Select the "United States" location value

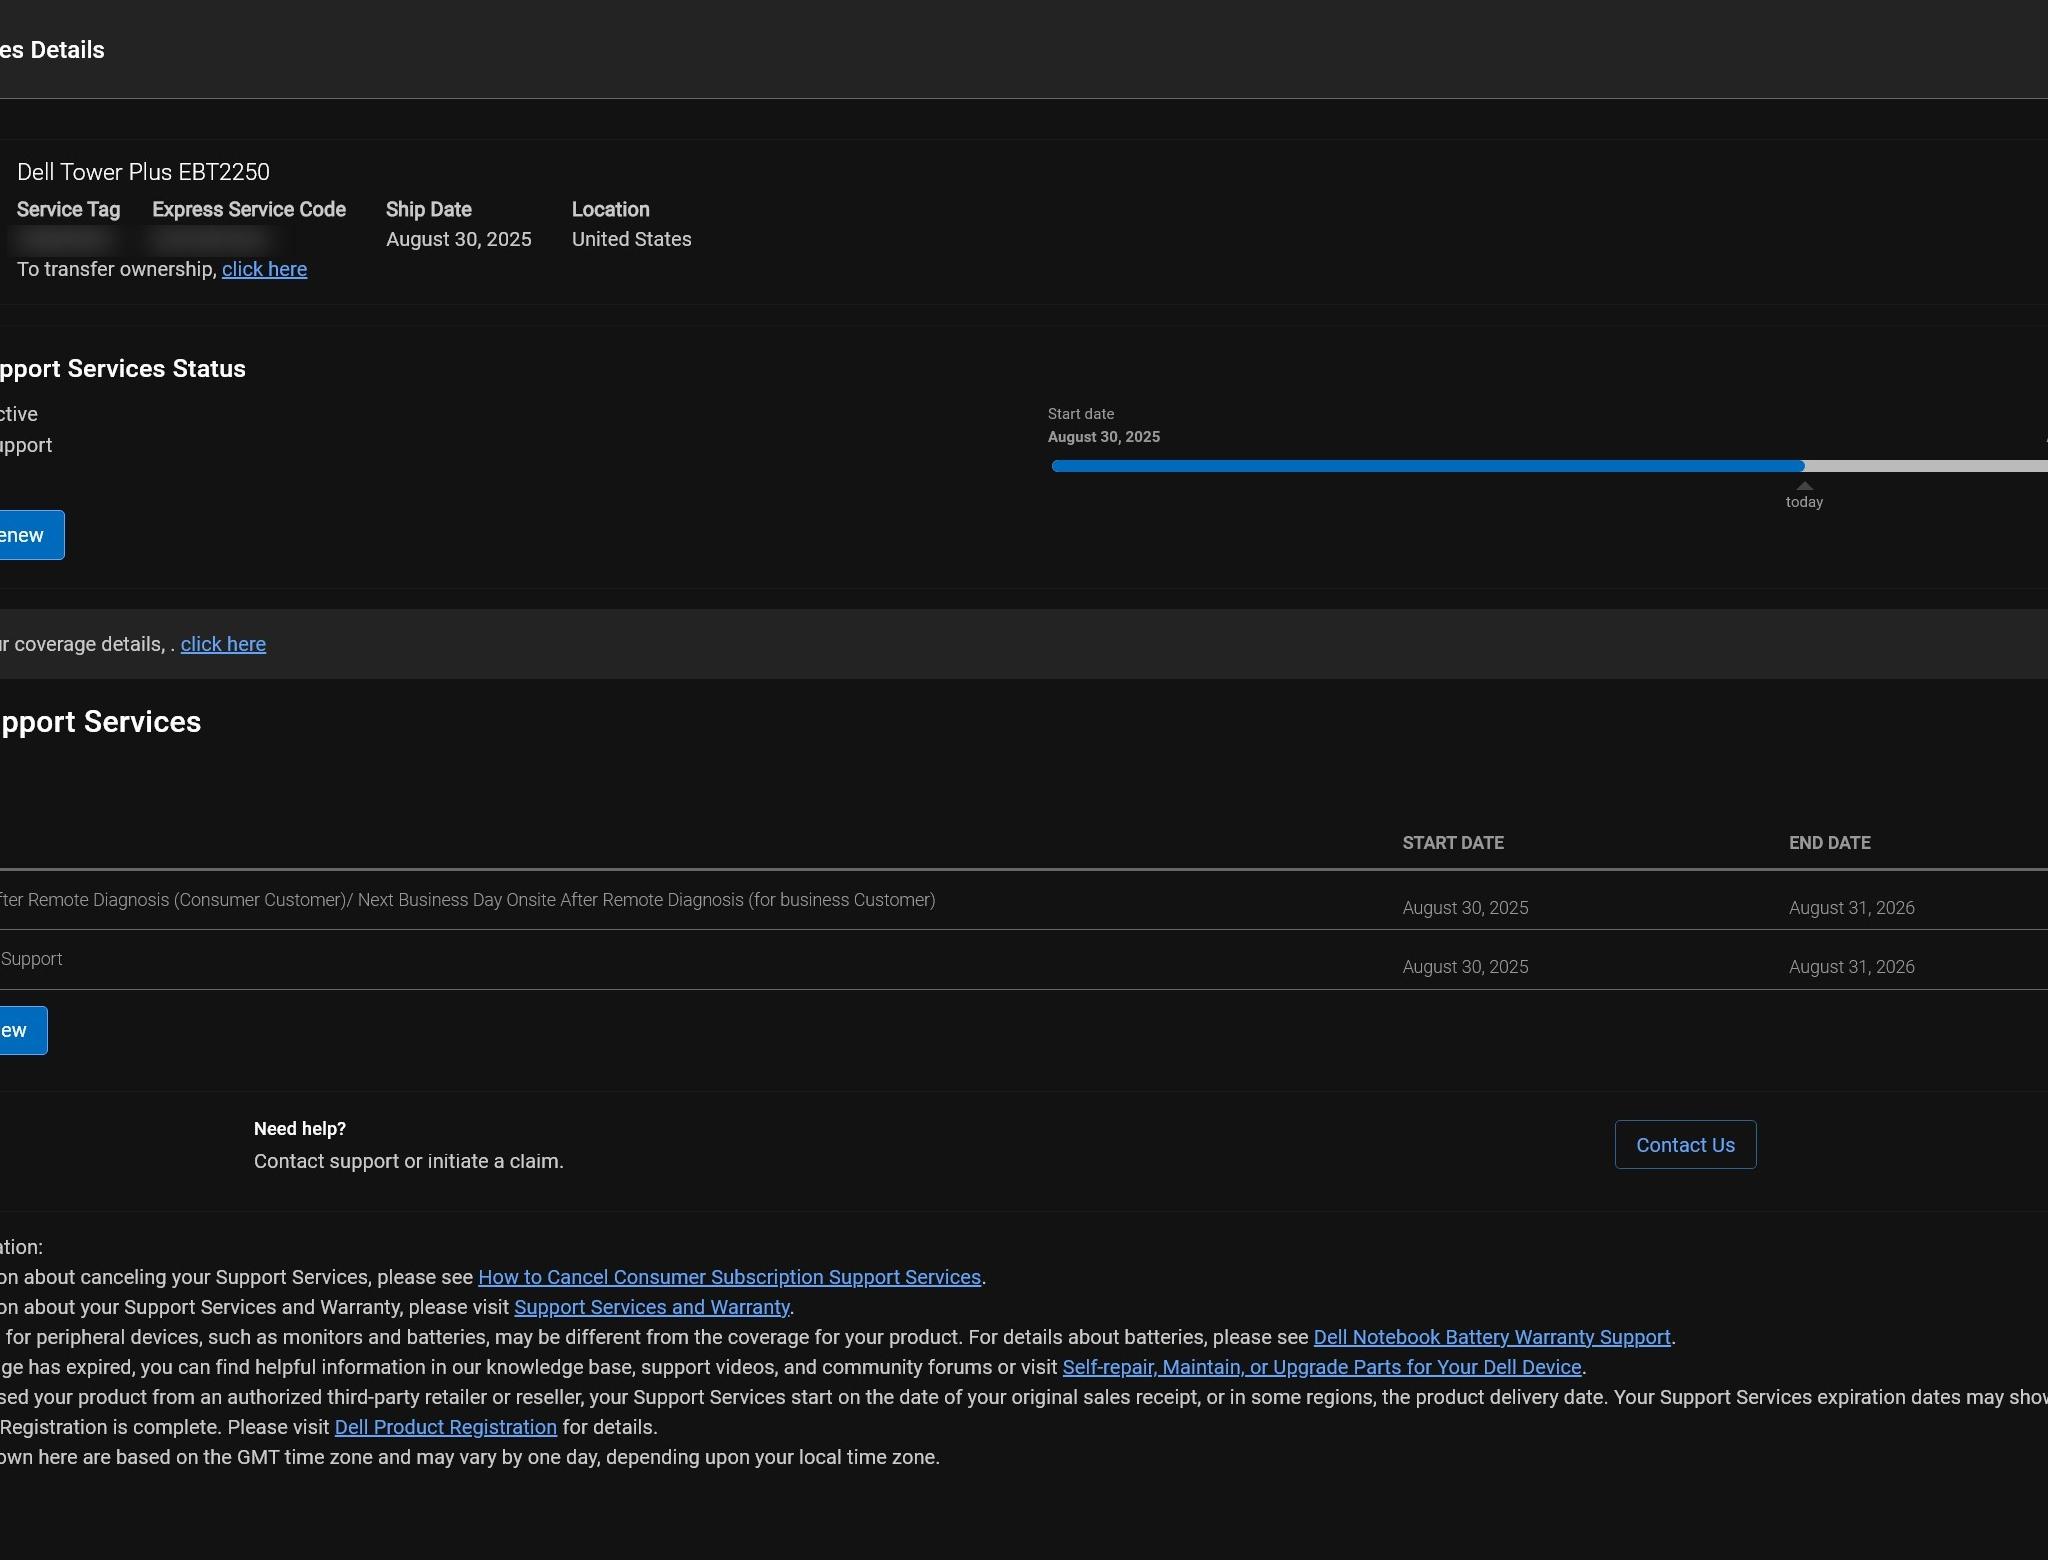(631, 239)
